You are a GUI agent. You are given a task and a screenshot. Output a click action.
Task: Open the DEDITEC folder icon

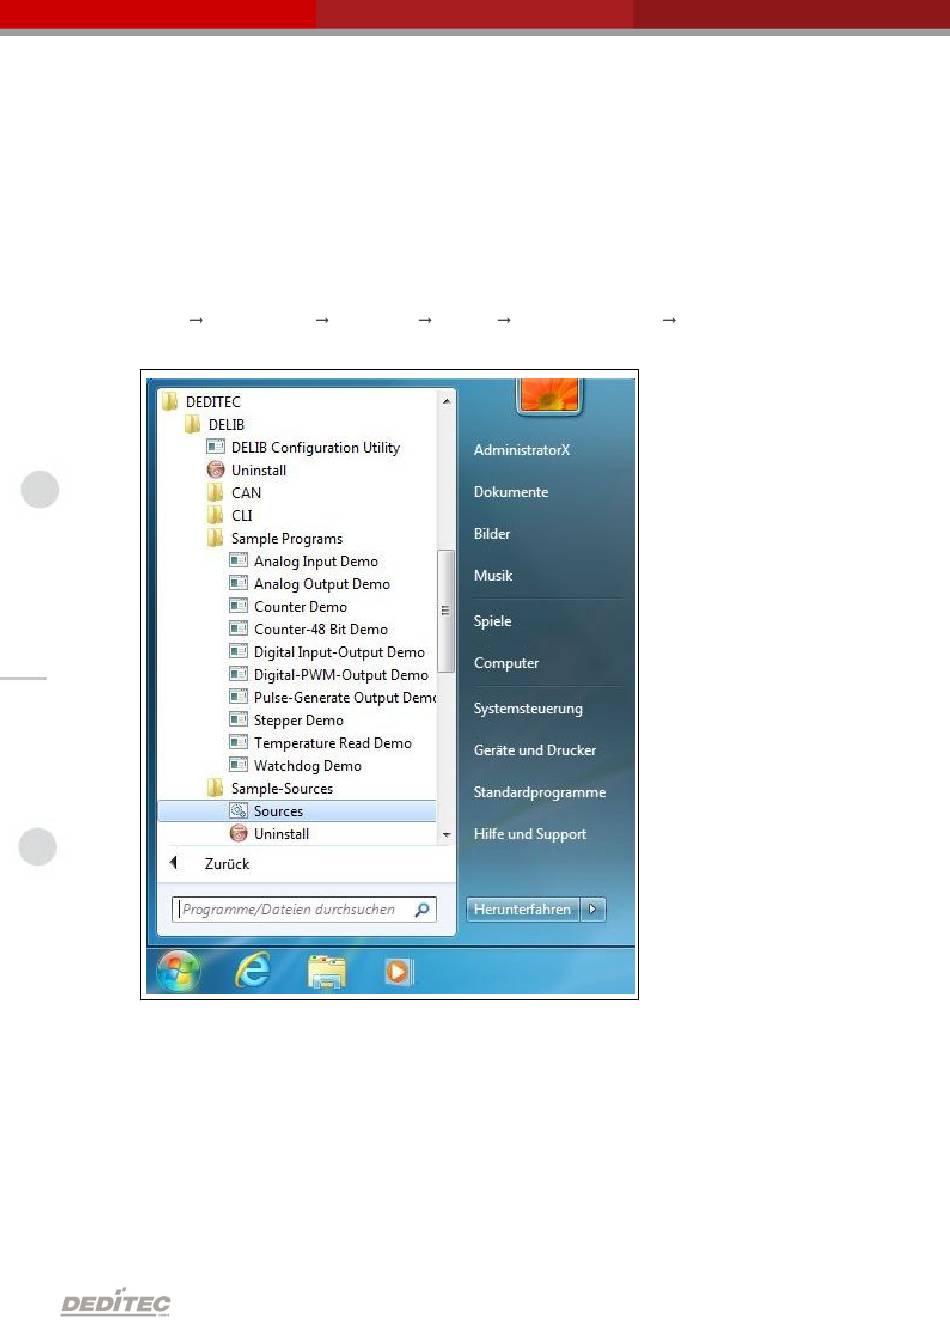[x=170, y=402]
